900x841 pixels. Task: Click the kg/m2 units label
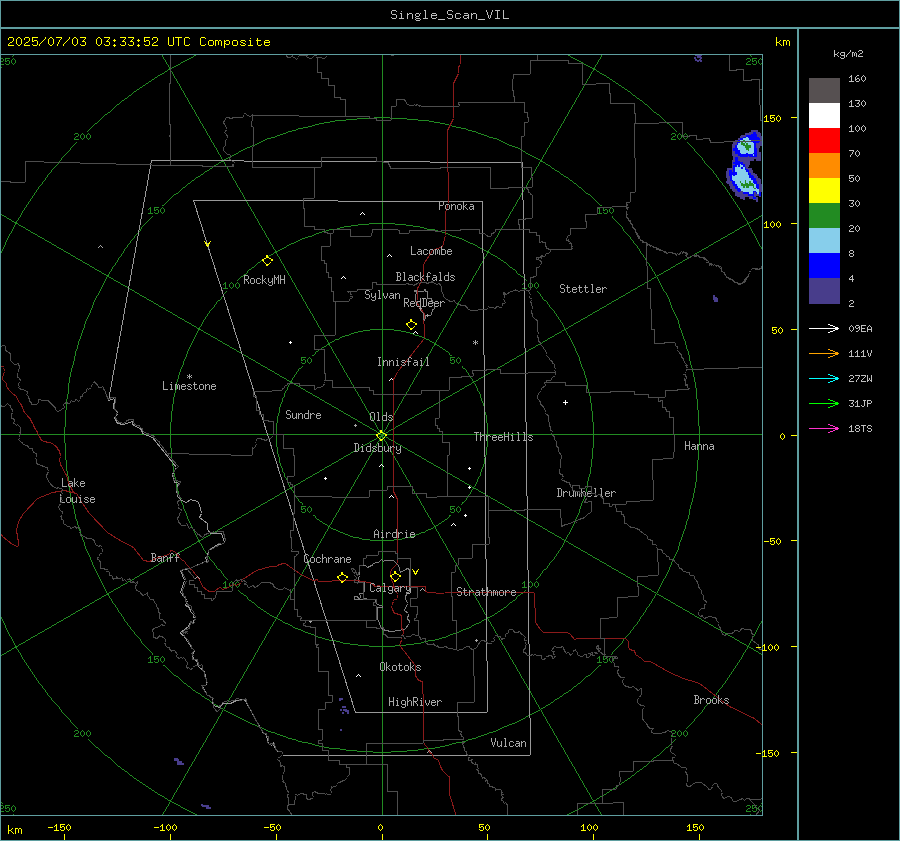tap(848, 54)
